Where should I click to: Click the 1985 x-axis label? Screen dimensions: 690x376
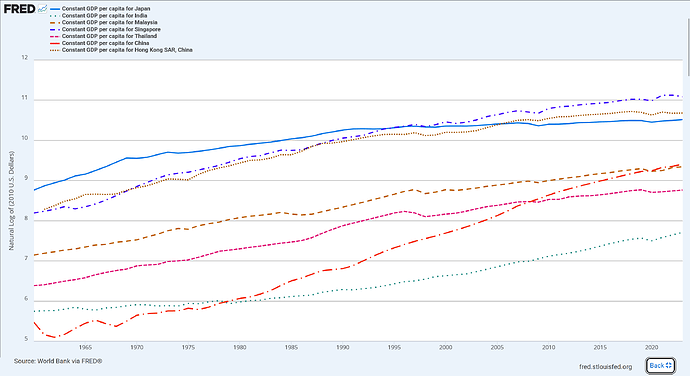(x=291, y=347)
